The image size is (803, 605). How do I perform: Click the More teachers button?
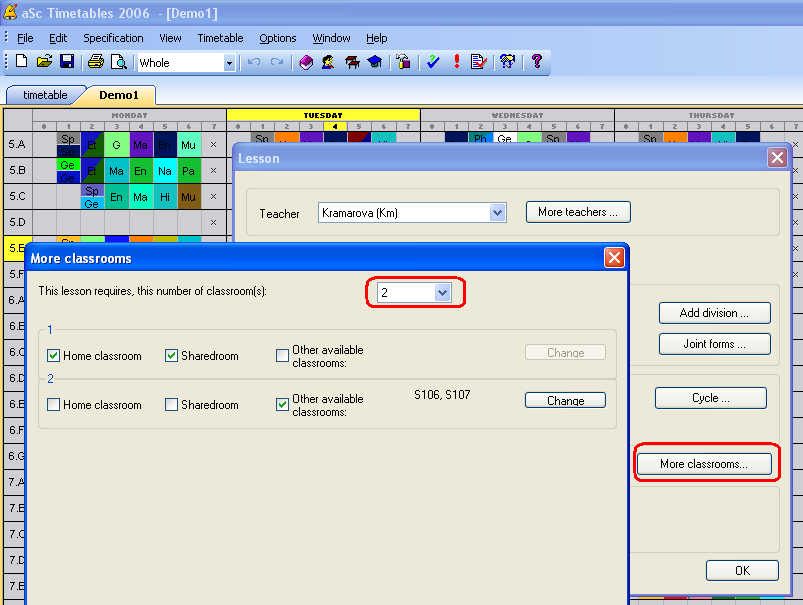tap(578, 212)
